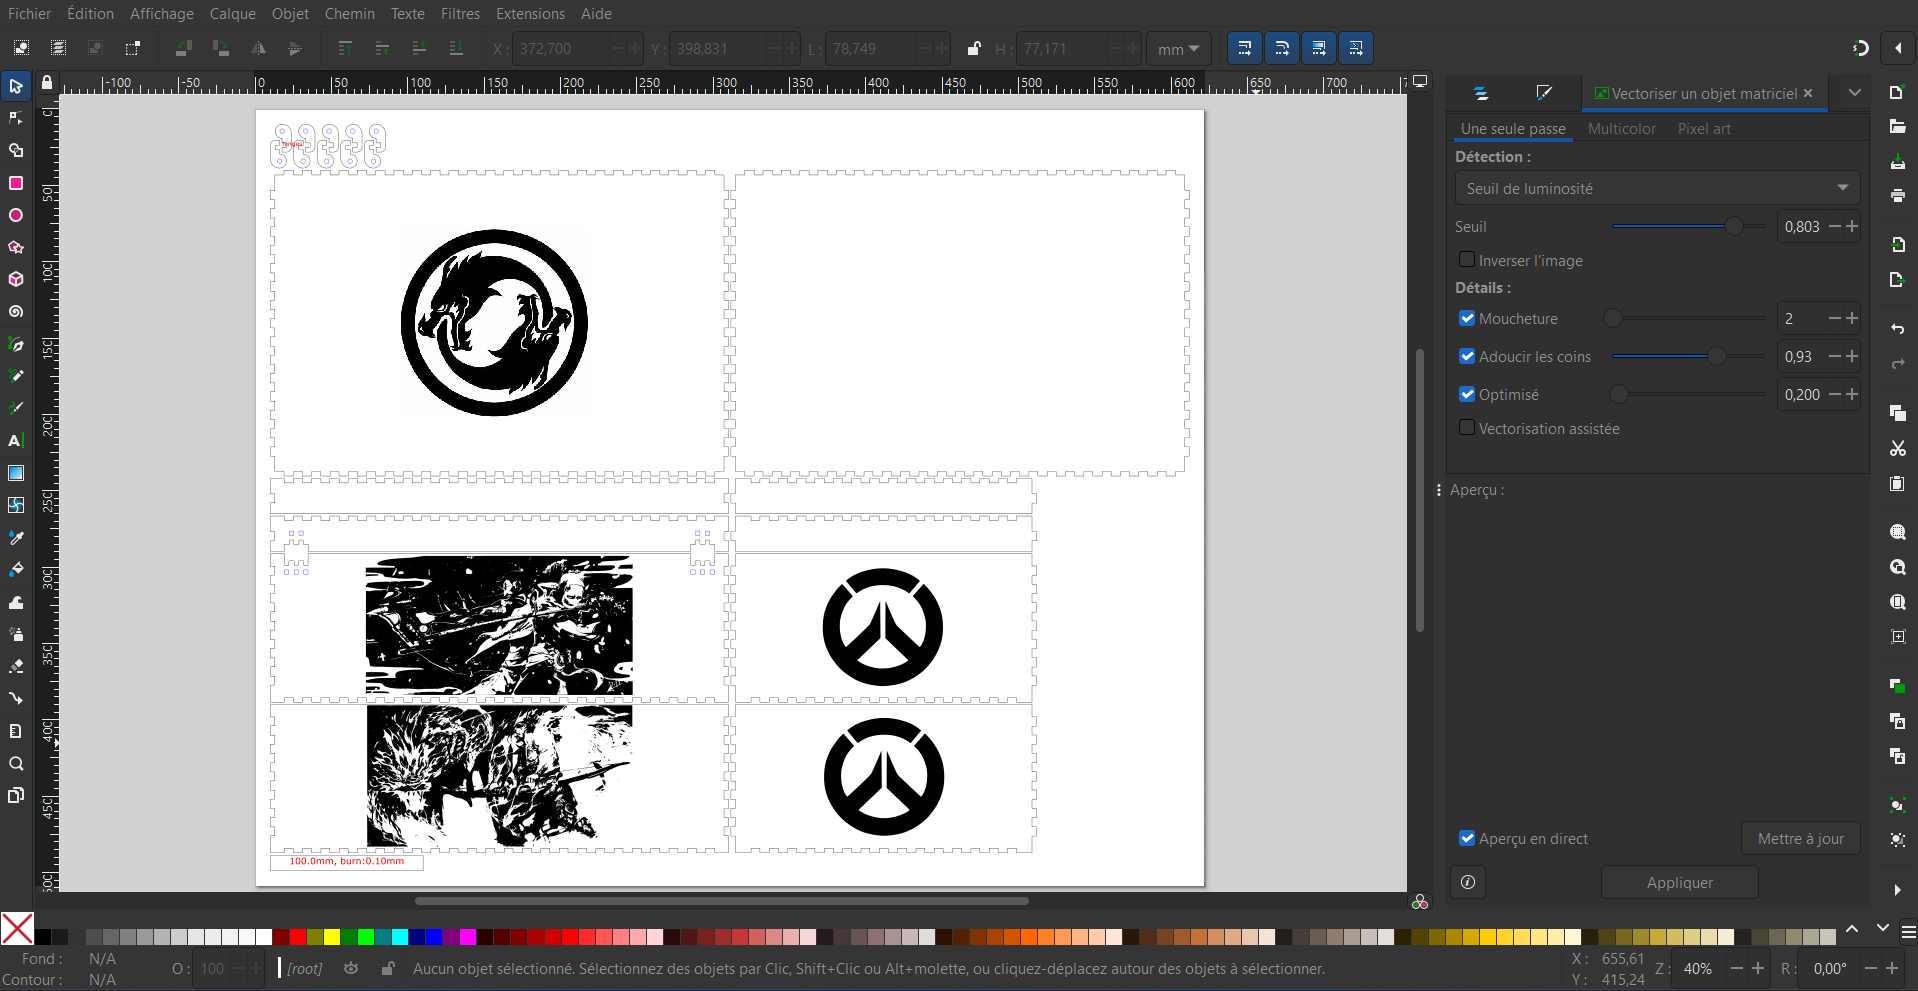The width and height of the screenshot is (1918, 991).
Task: Increase the Seuil value with plus
Action: 1852,226
